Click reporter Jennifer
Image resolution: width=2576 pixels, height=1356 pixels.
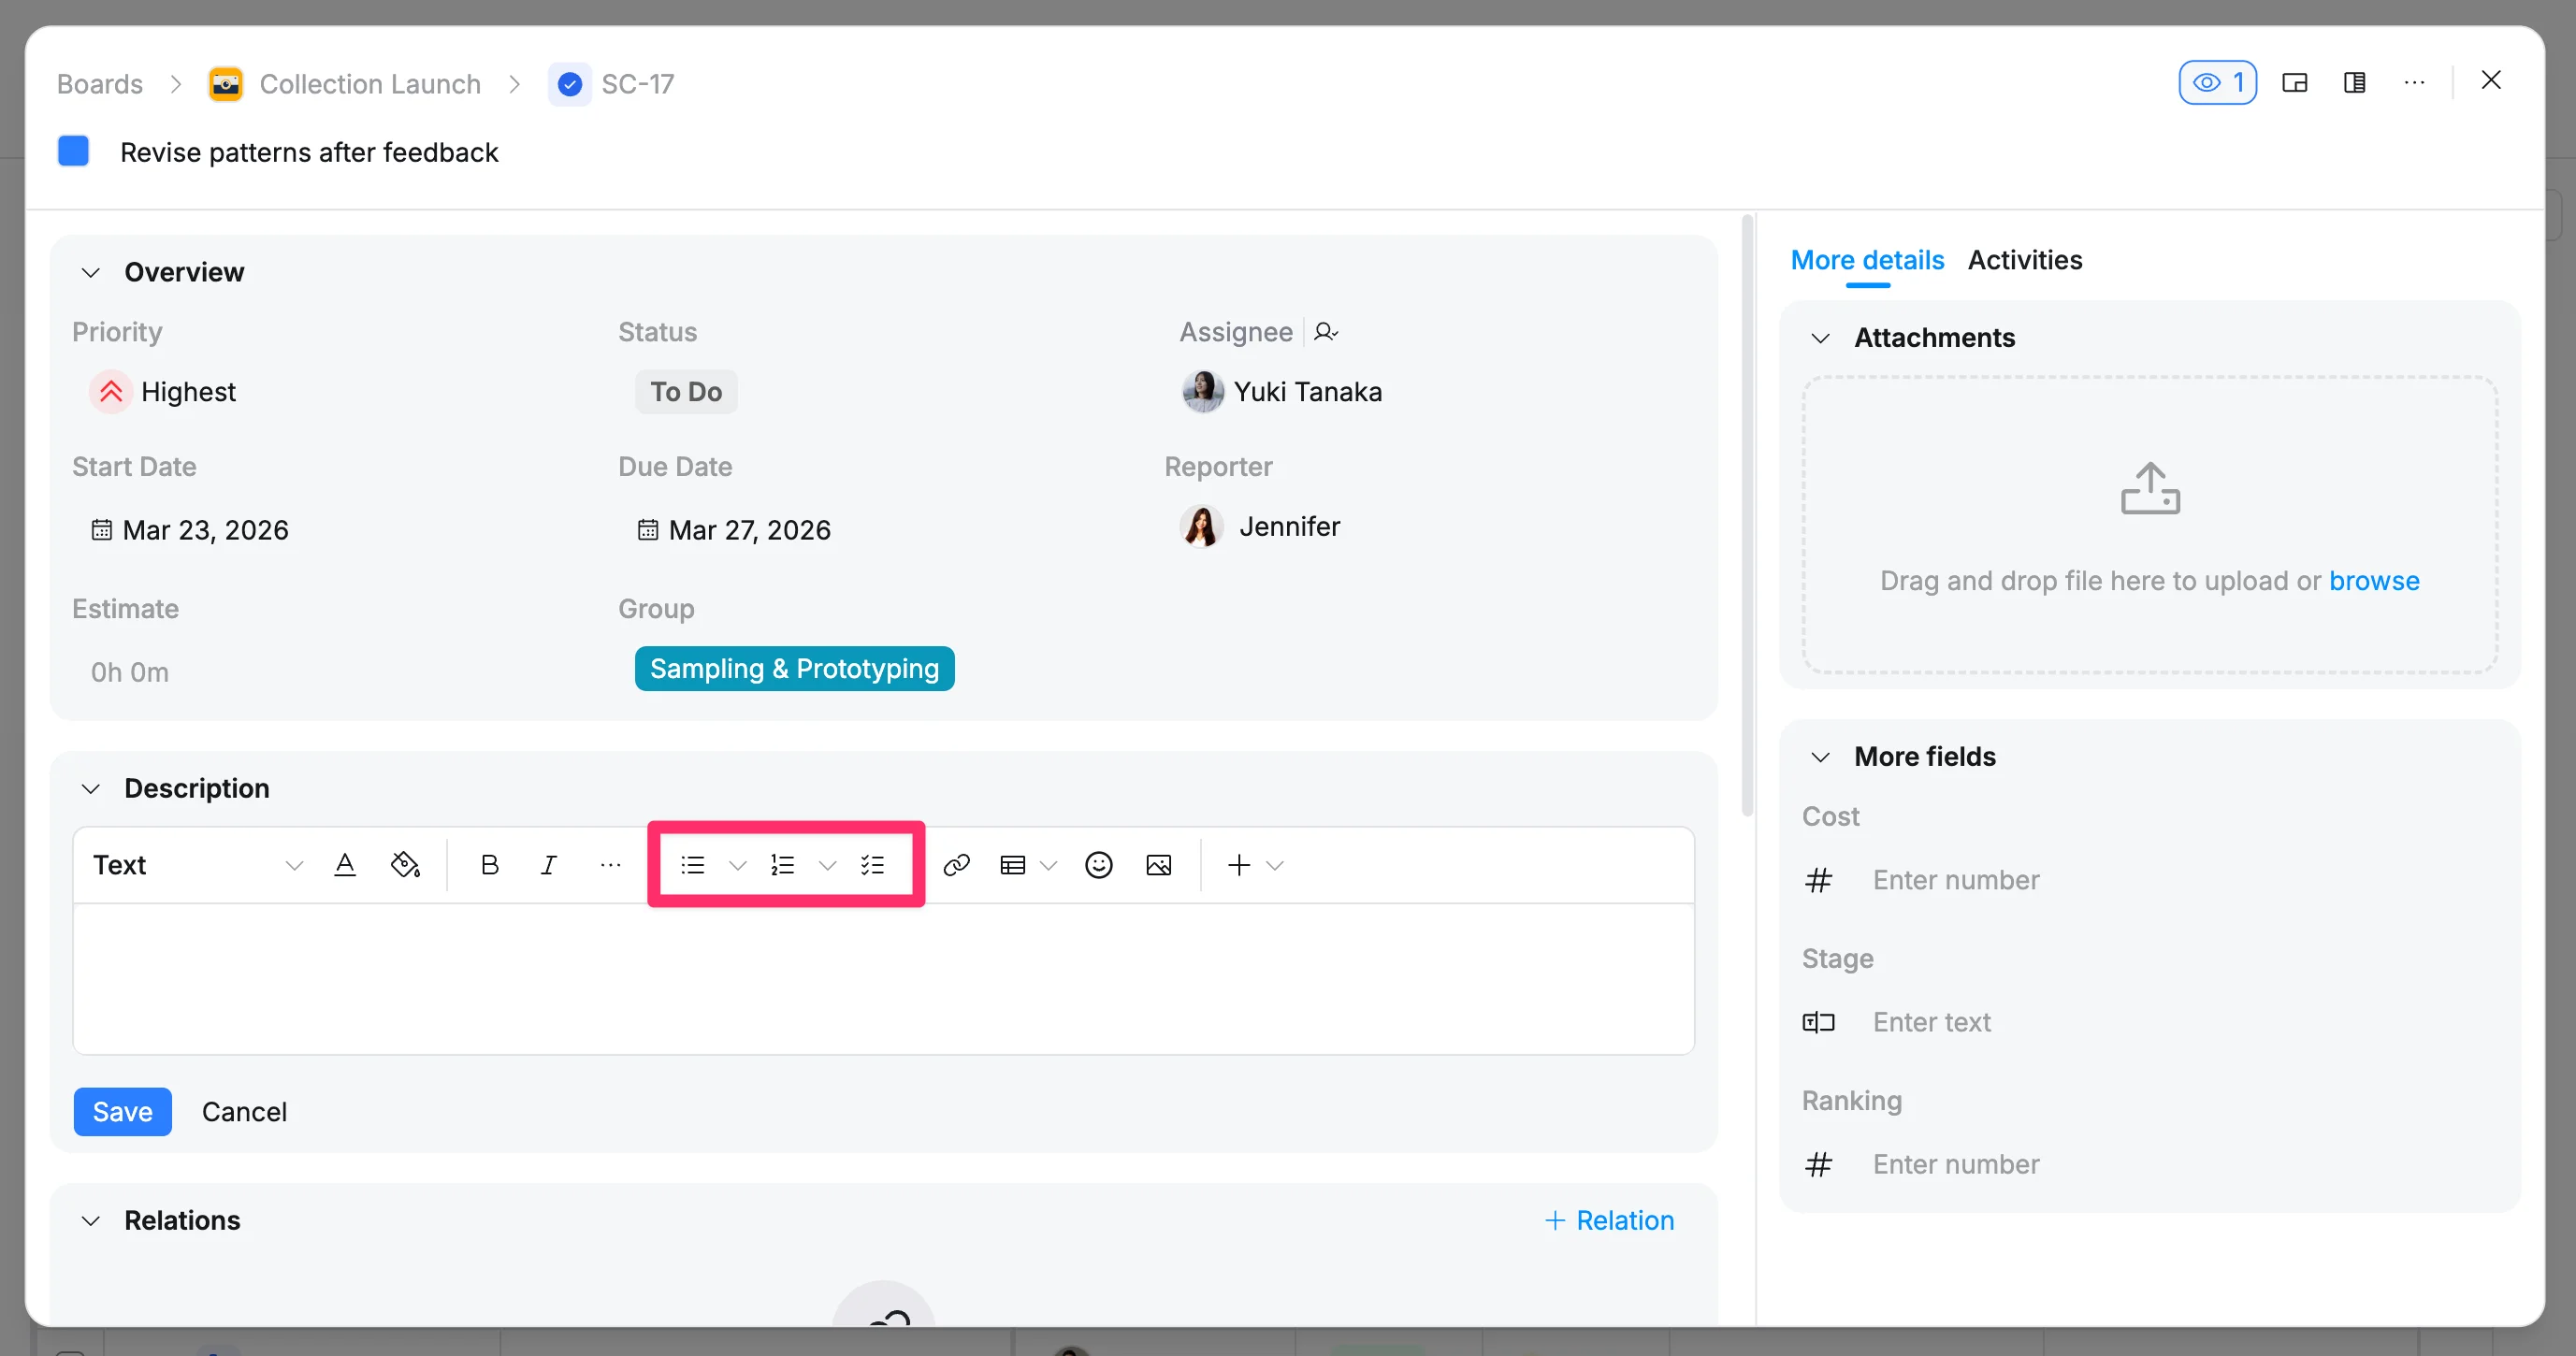coord(1260,527)
